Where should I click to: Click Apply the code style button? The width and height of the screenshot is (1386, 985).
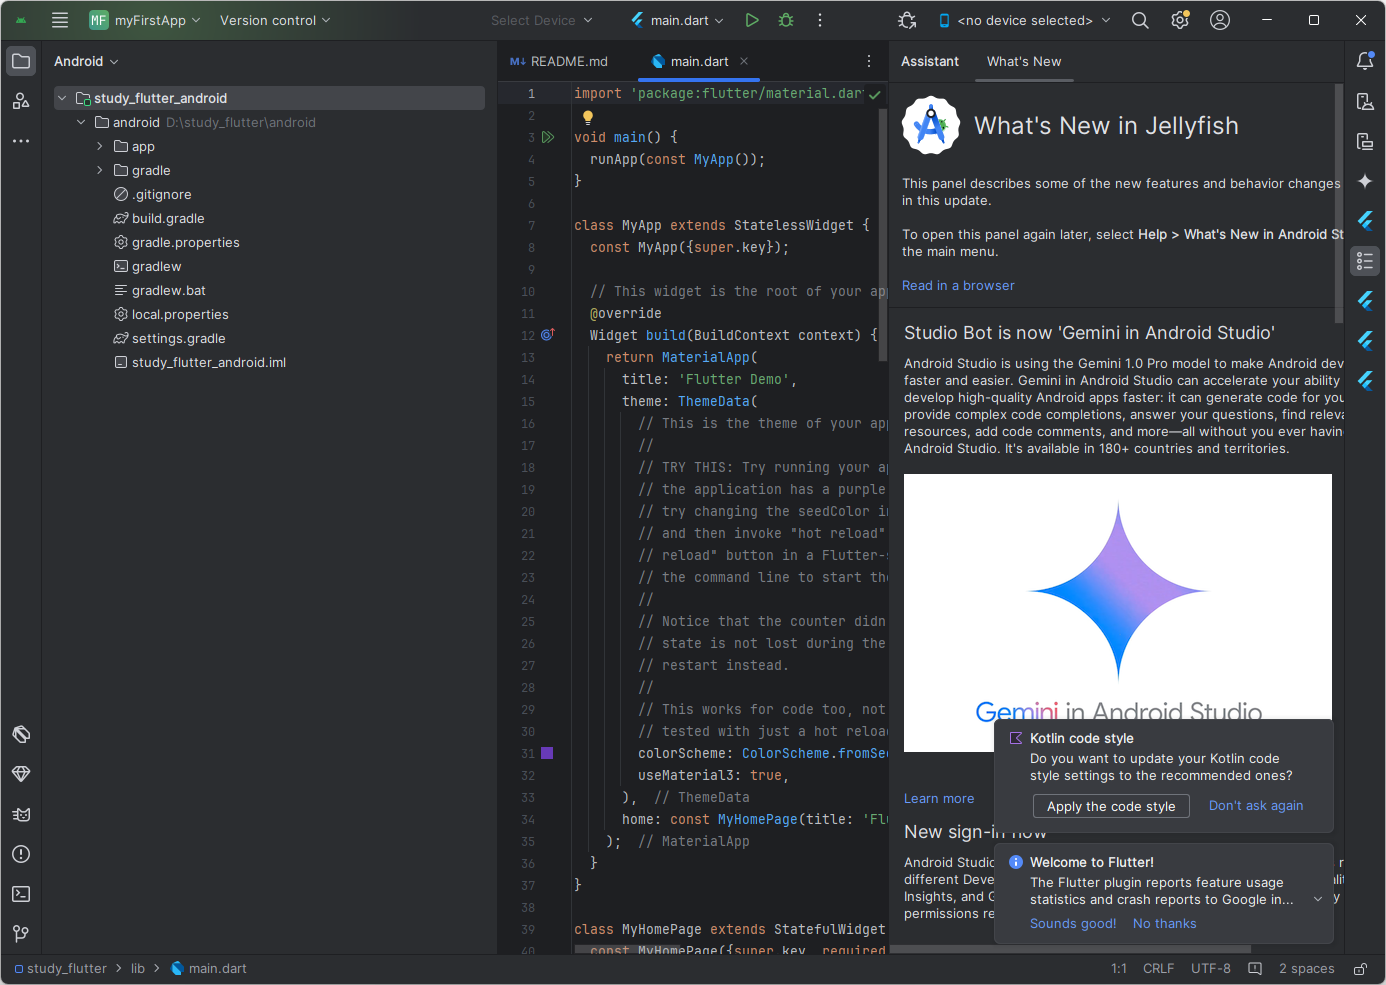[x=1111, y=806]
